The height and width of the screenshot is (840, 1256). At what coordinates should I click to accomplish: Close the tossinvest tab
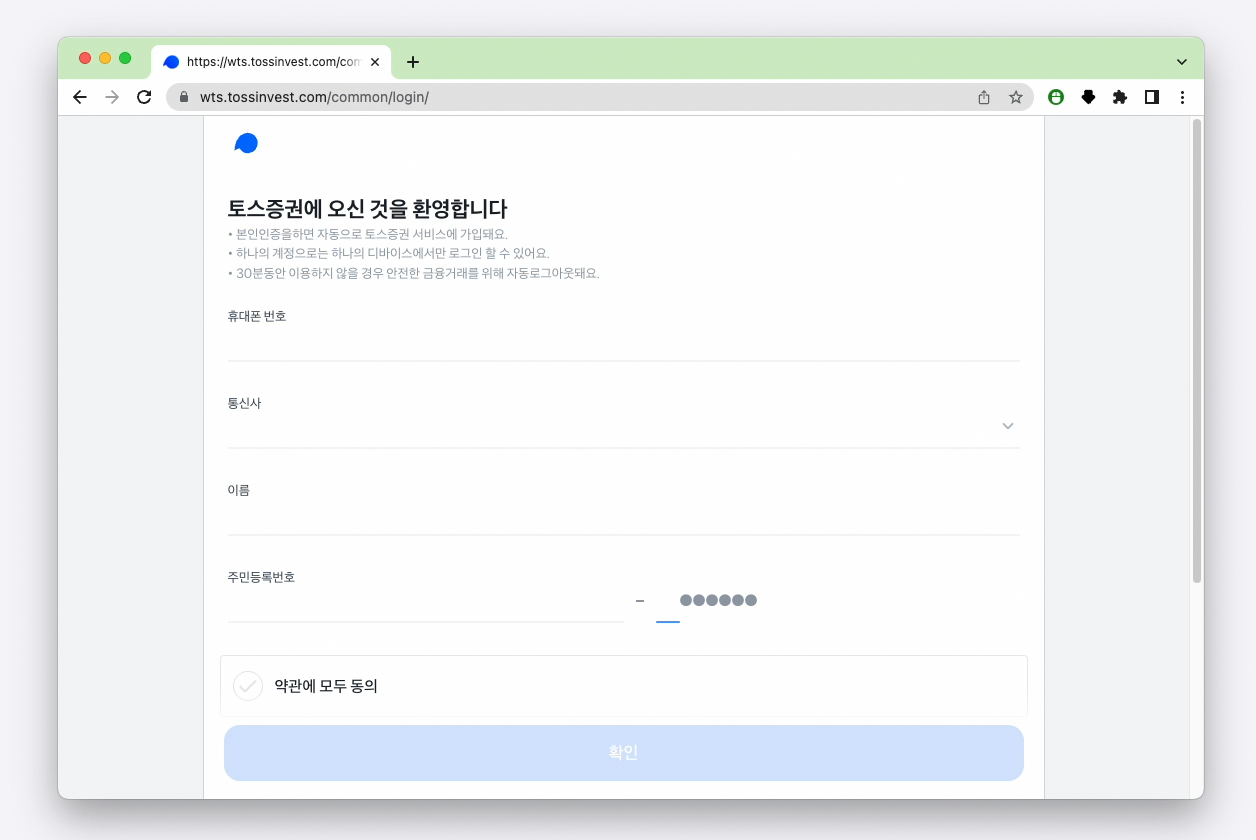(375, 62)
